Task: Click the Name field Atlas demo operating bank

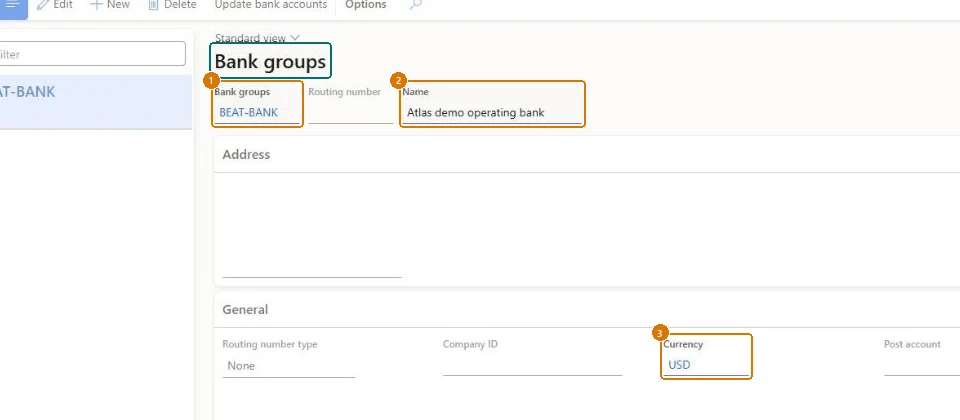Action: click(x=492, y=113)
